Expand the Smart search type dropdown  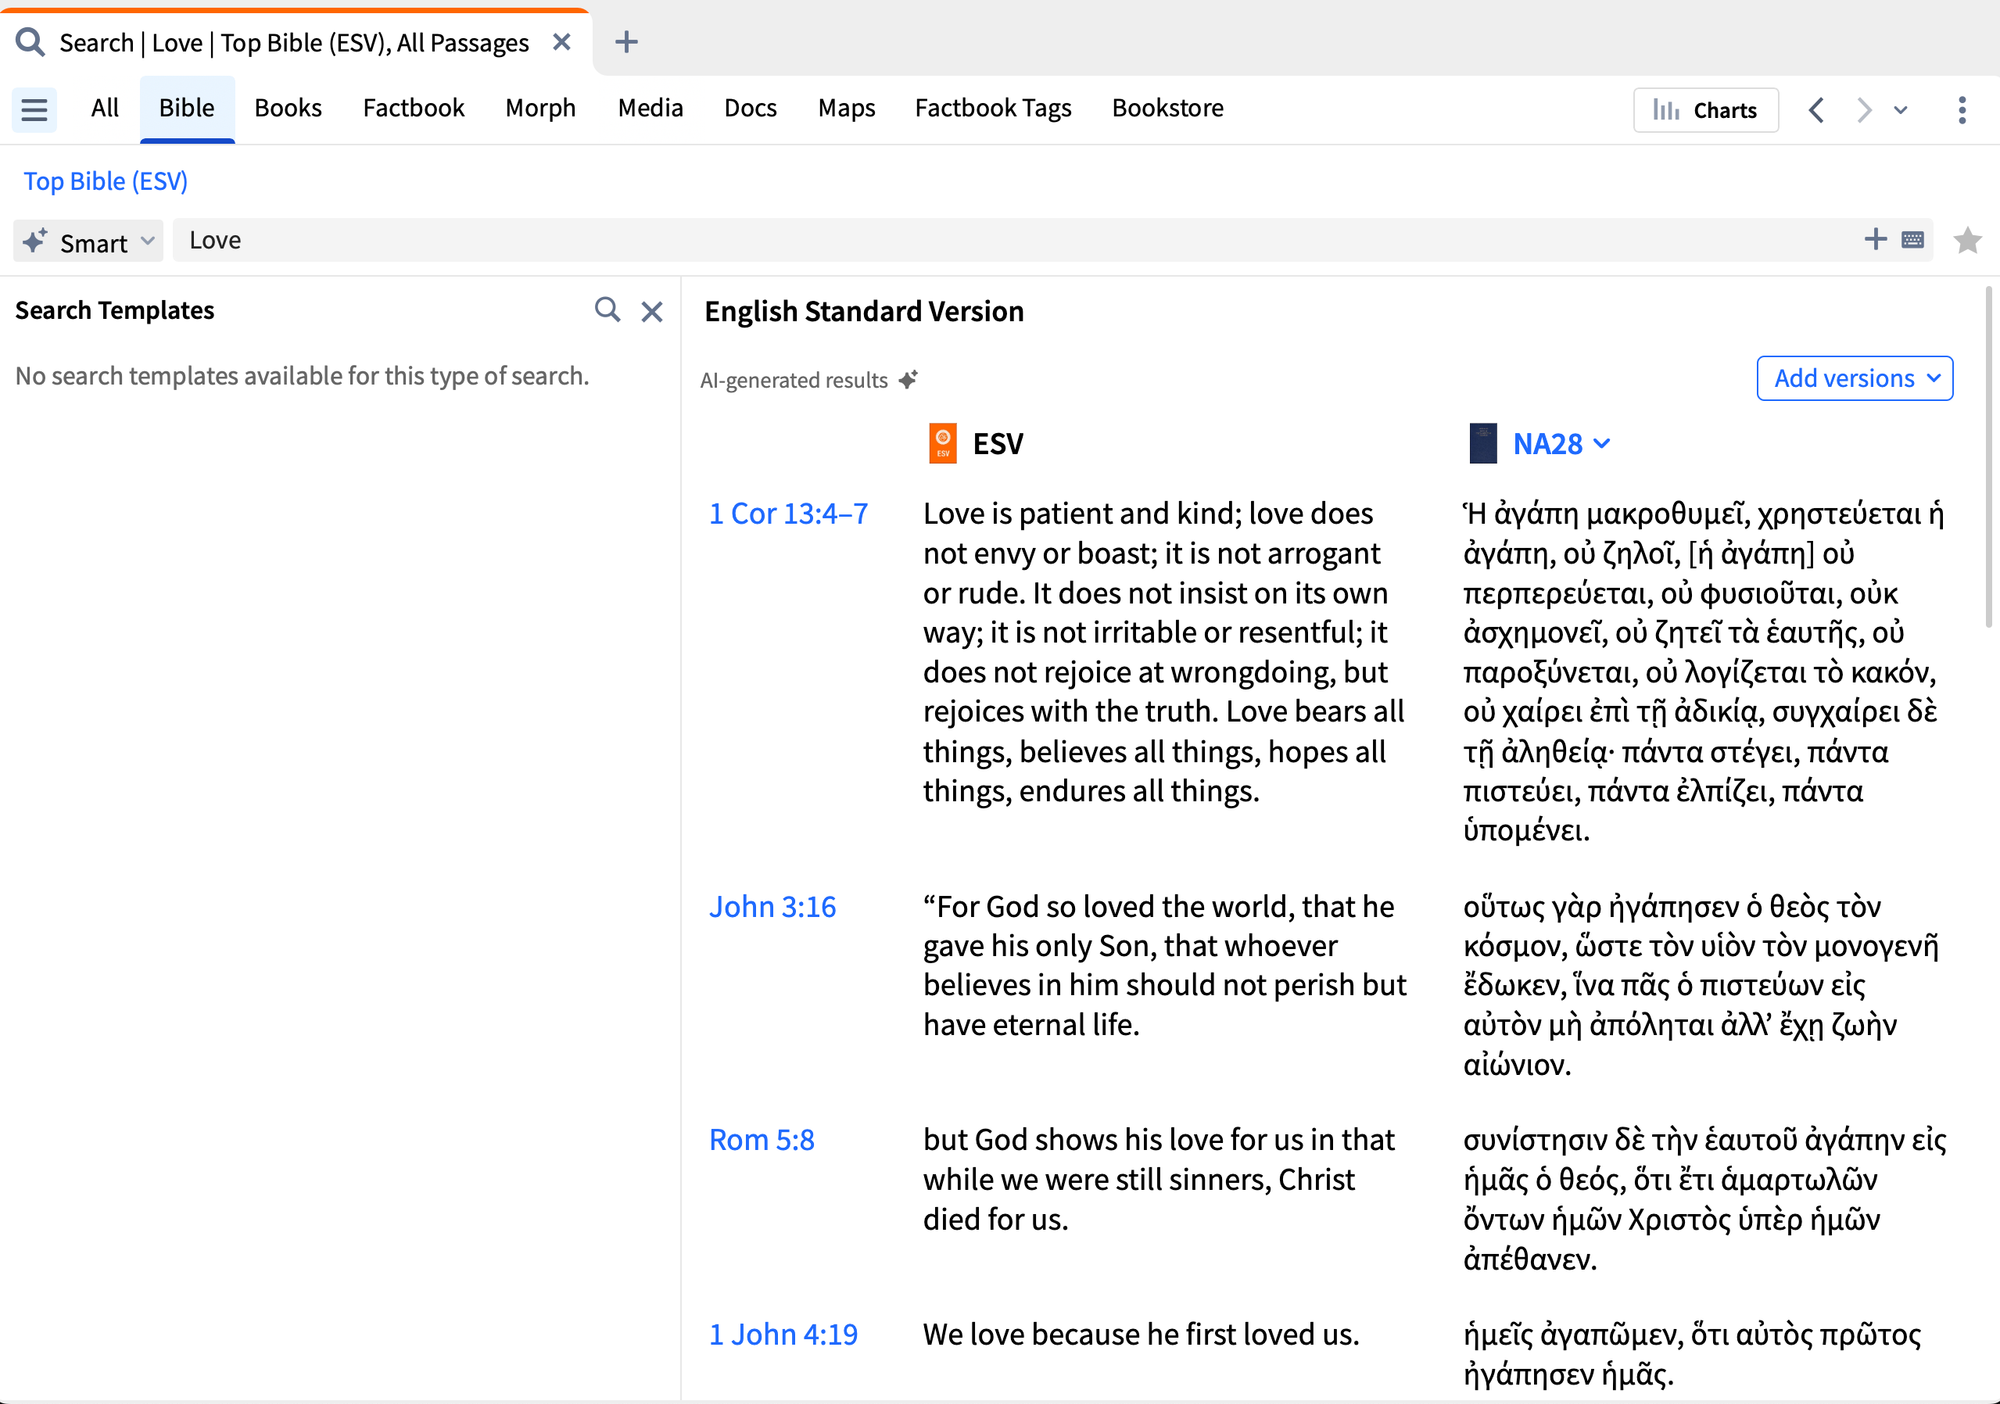[x=148, y=241]
